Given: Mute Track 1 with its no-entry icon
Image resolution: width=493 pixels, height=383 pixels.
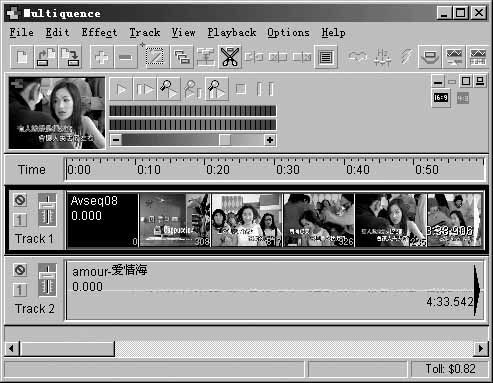Looking at the screenshot, I should point(20,200).
